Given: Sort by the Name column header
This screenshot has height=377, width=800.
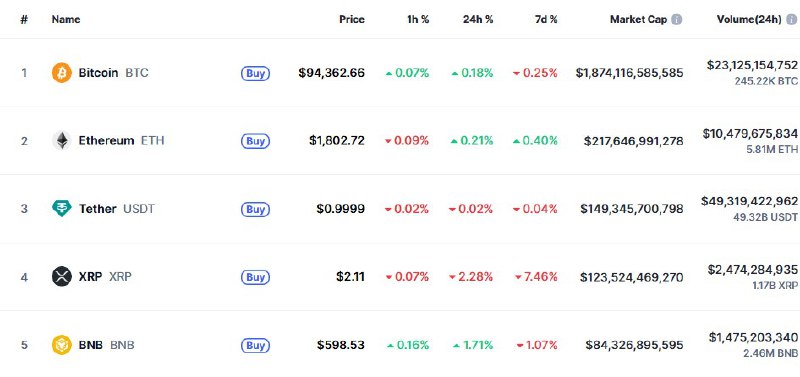Looking at the screenshot, I should (x=66, y=19).
